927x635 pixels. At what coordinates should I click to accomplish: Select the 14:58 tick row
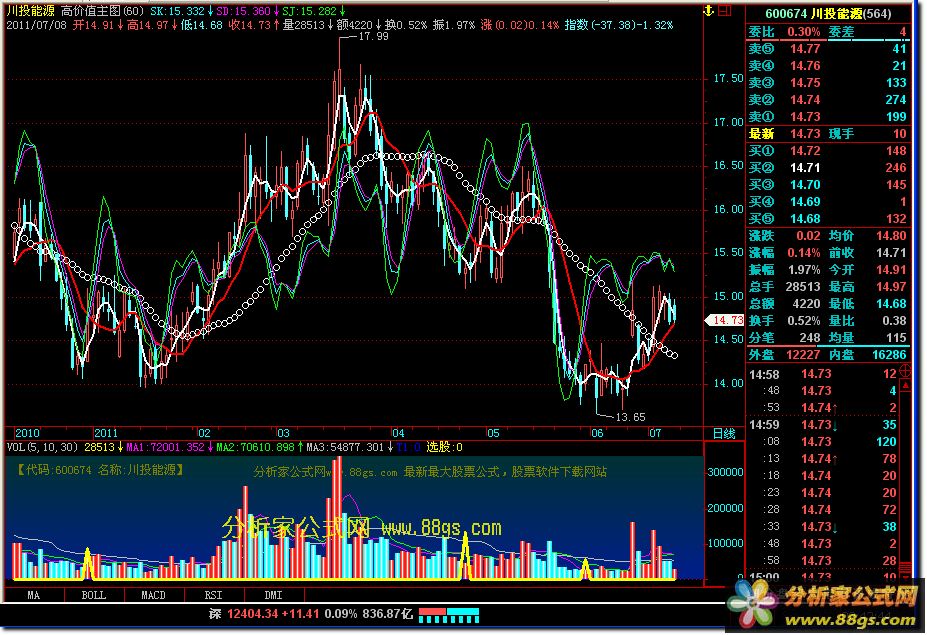[823, 374]
